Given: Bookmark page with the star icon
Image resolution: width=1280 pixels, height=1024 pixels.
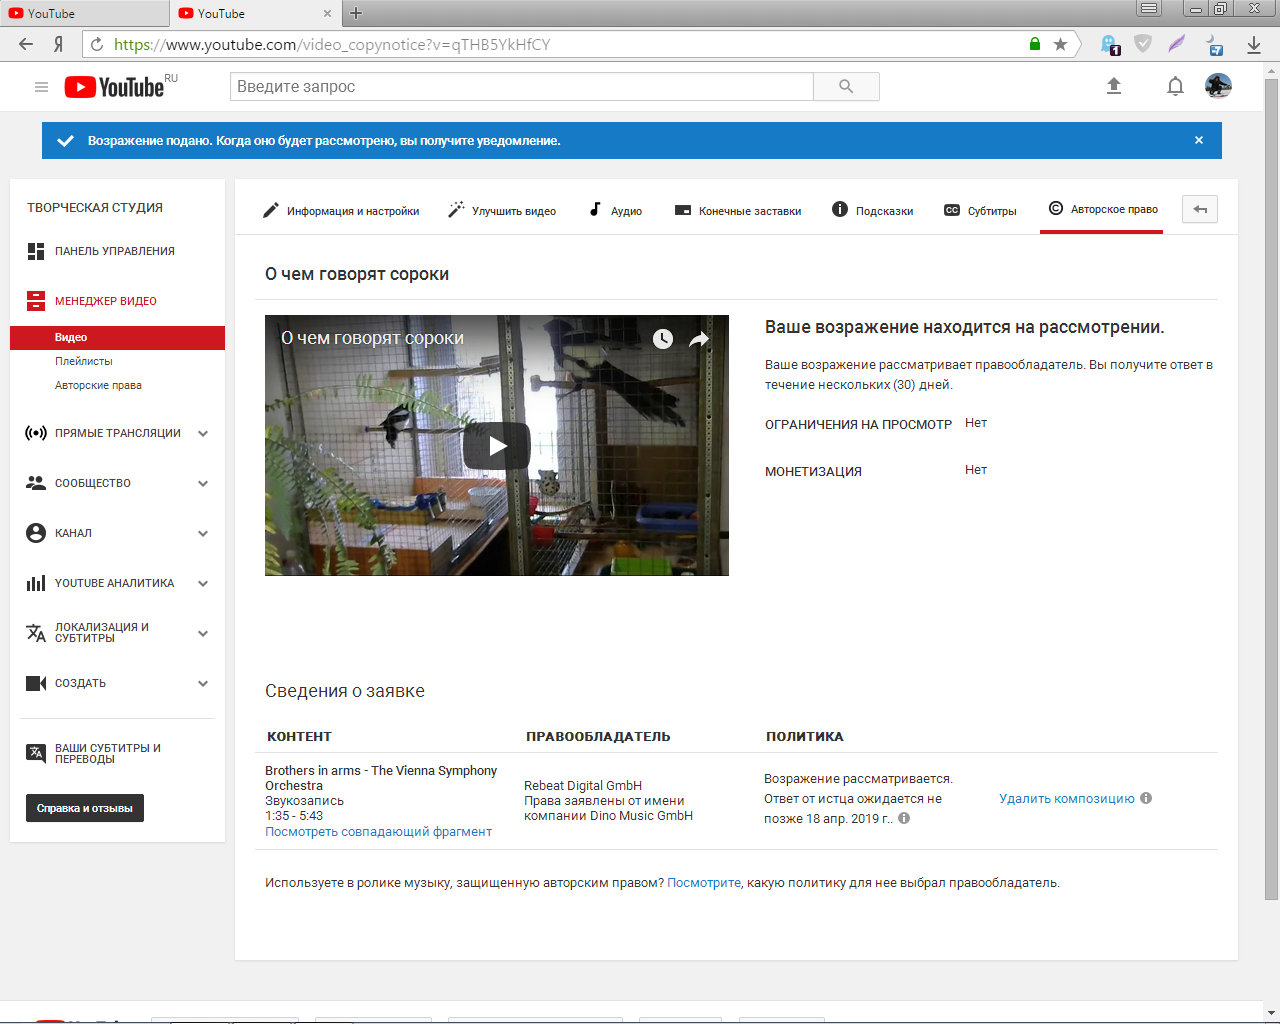Looking at the screenshot, I should (x=1060, y=44).
